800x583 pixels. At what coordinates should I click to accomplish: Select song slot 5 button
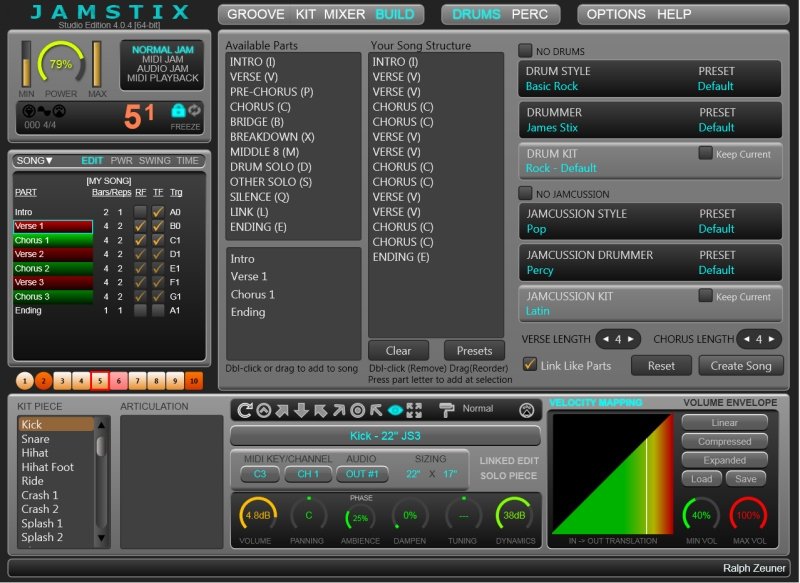(100, 381)
